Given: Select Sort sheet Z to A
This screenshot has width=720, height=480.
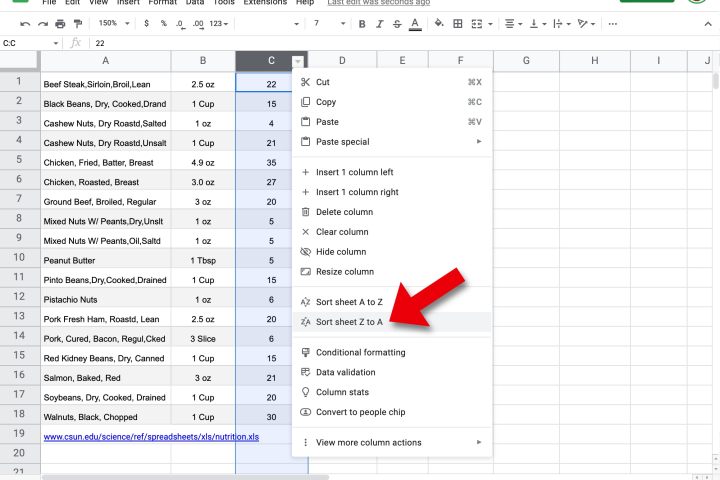Looking at the screenshot, I should click(392, 322).
